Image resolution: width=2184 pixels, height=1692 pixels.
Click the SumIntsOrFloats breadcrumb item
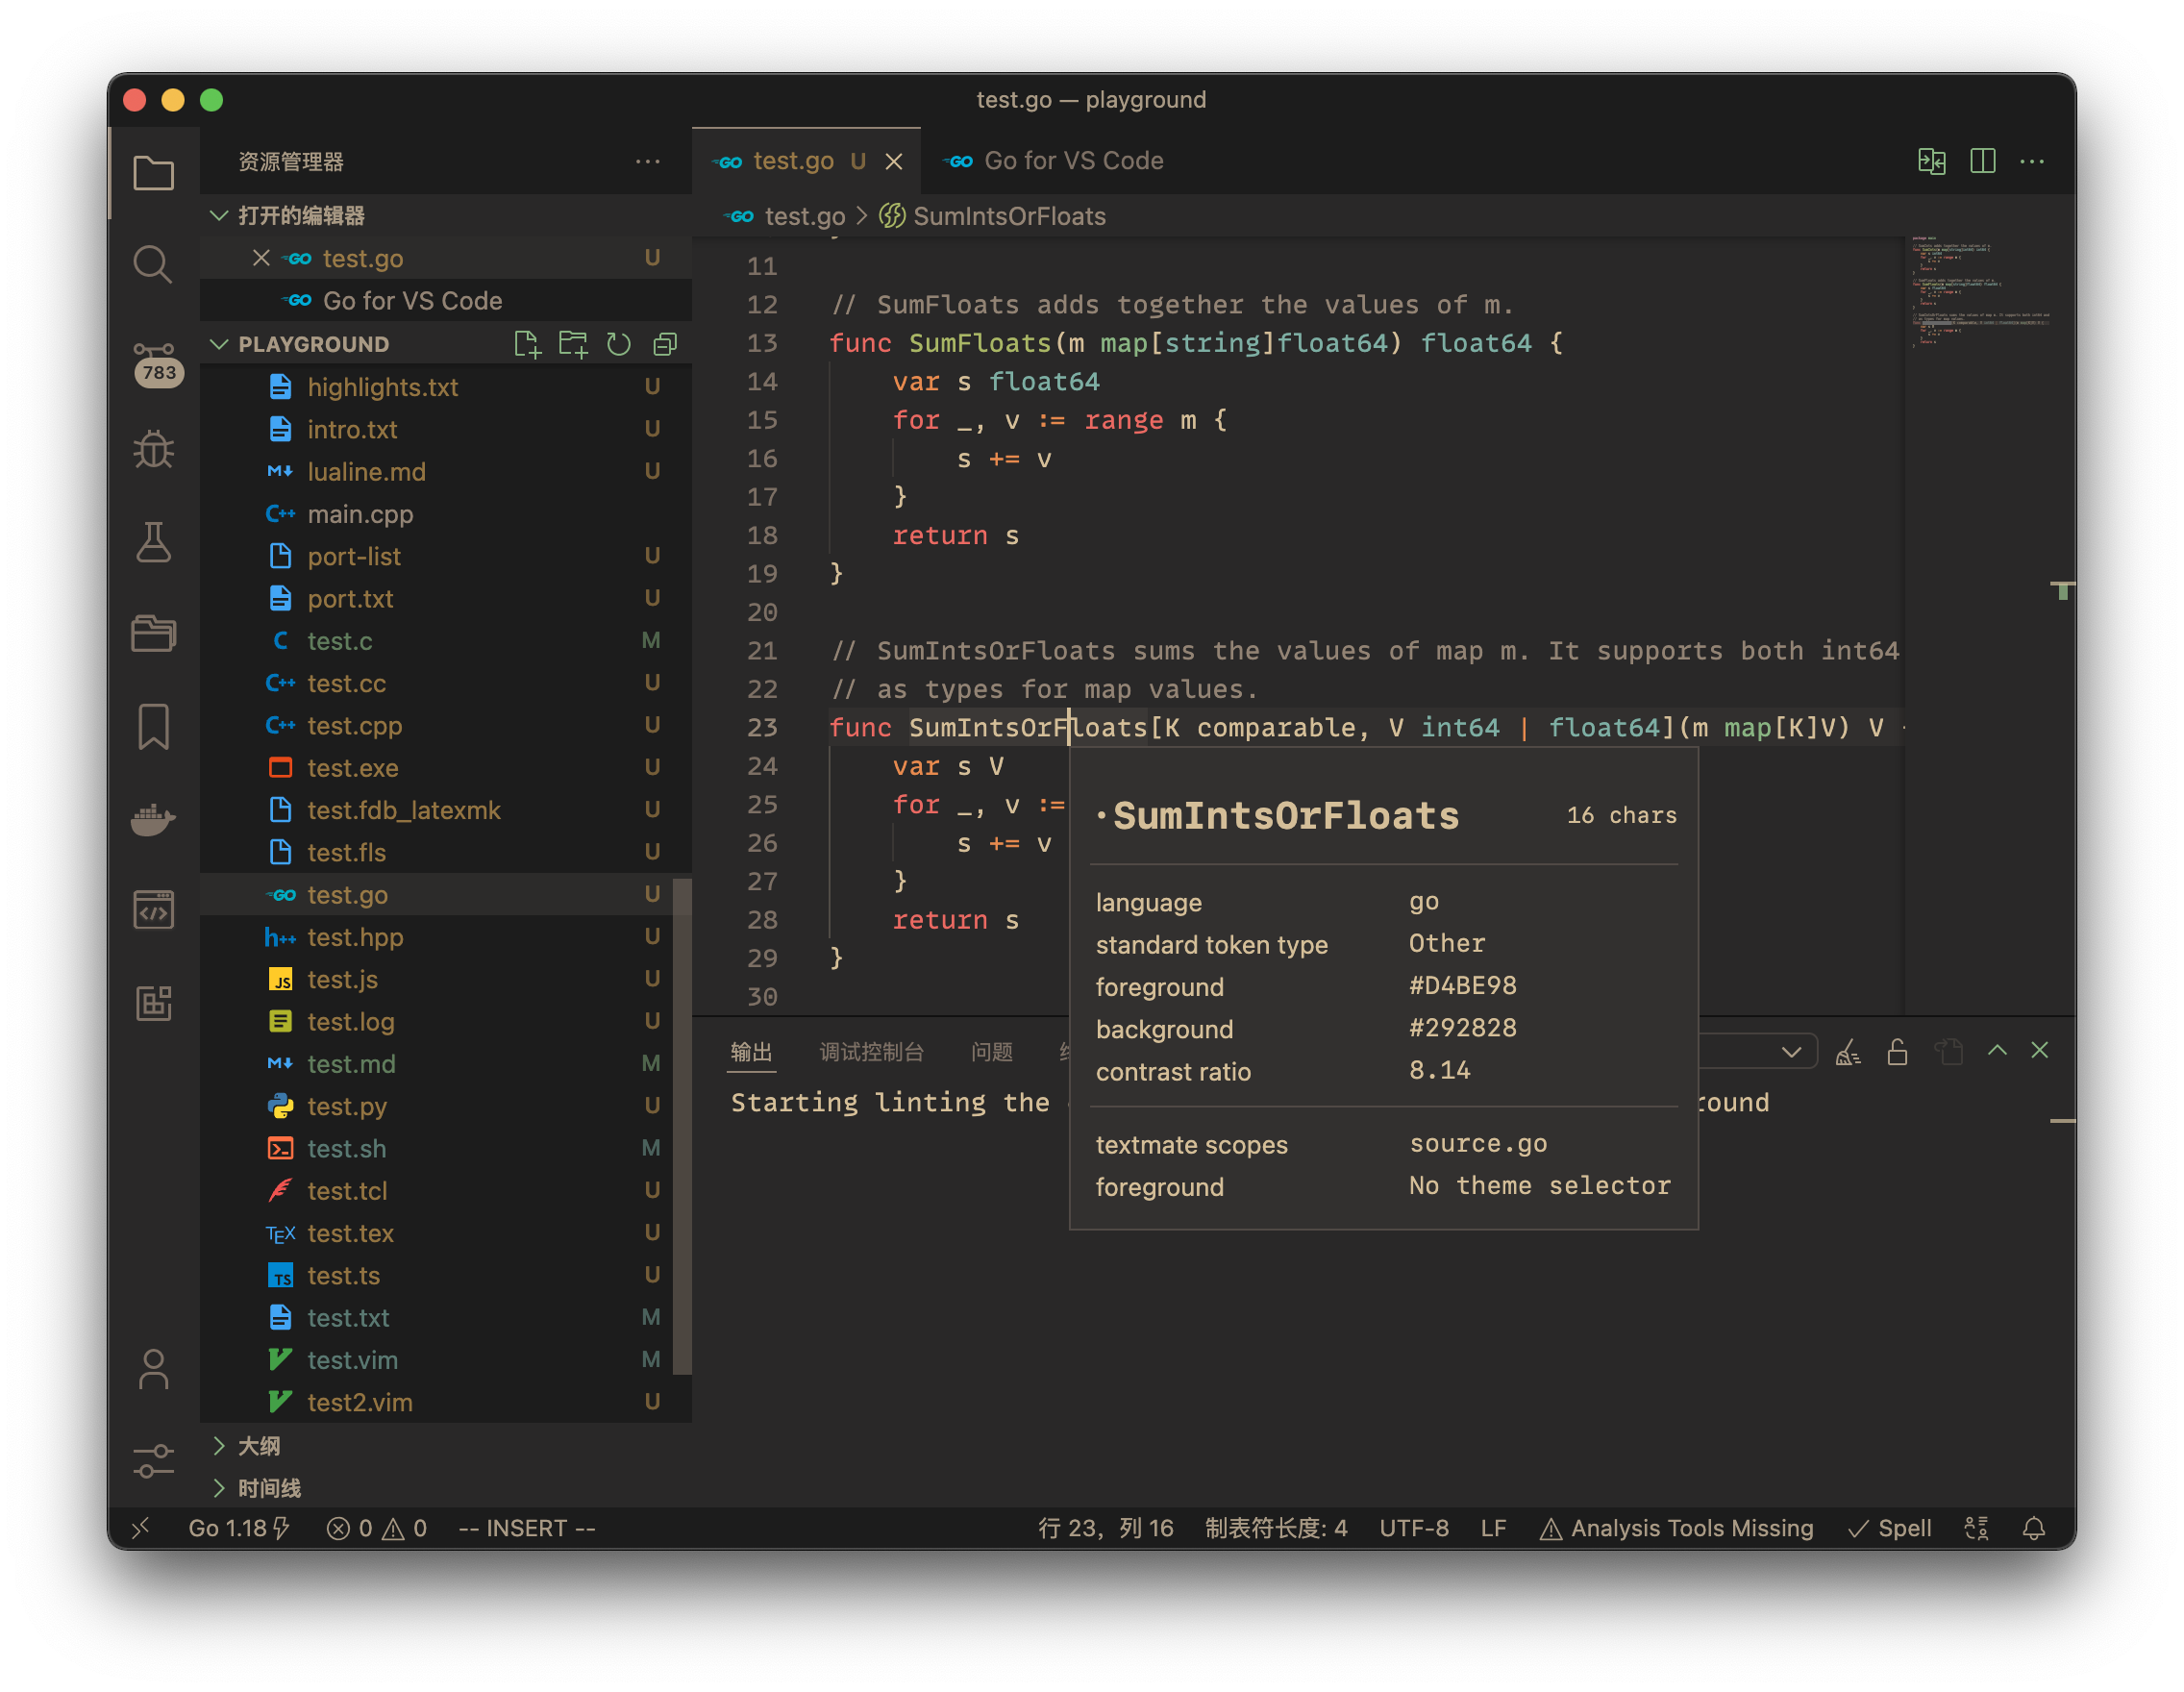[1009, 216]
